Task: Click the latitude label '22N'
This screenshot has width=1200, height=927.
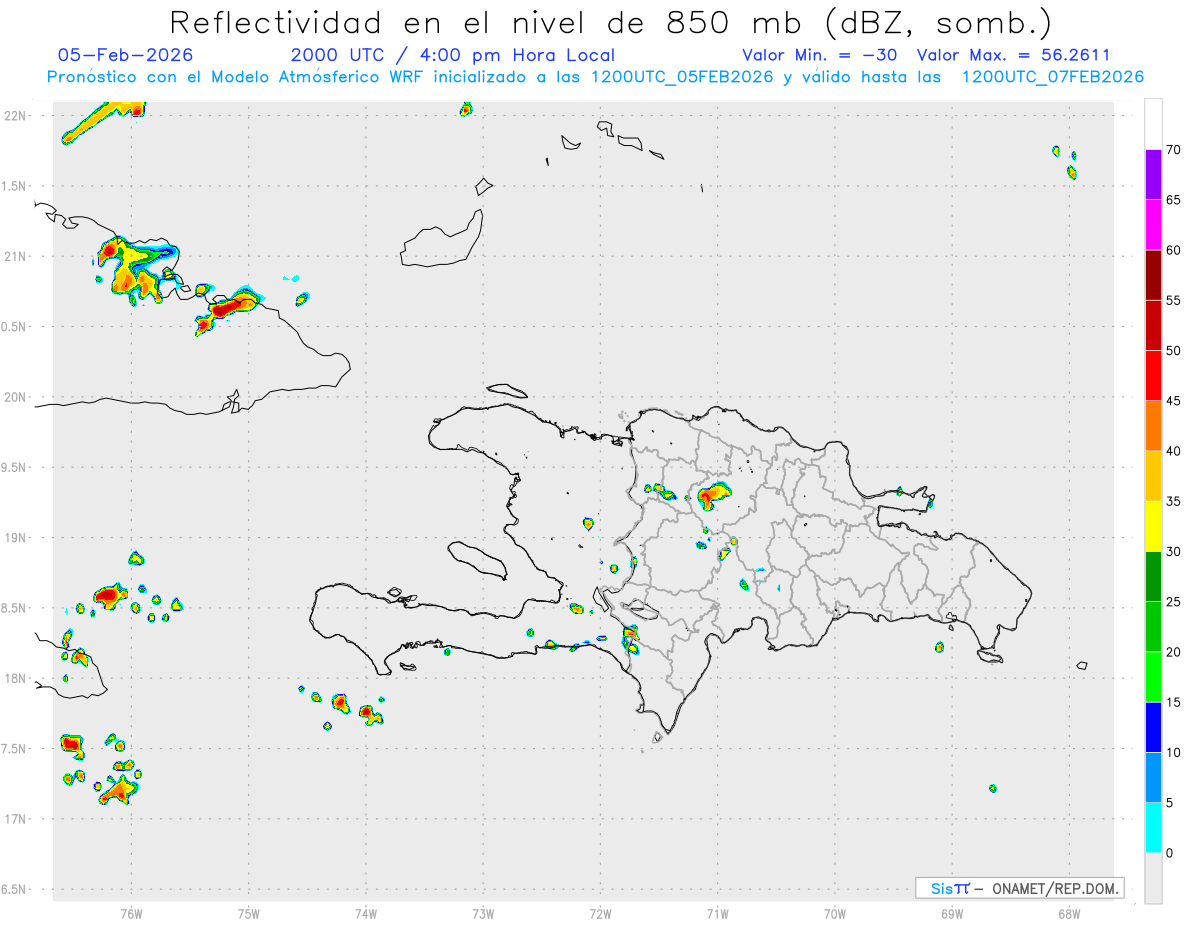Action: 16,115
